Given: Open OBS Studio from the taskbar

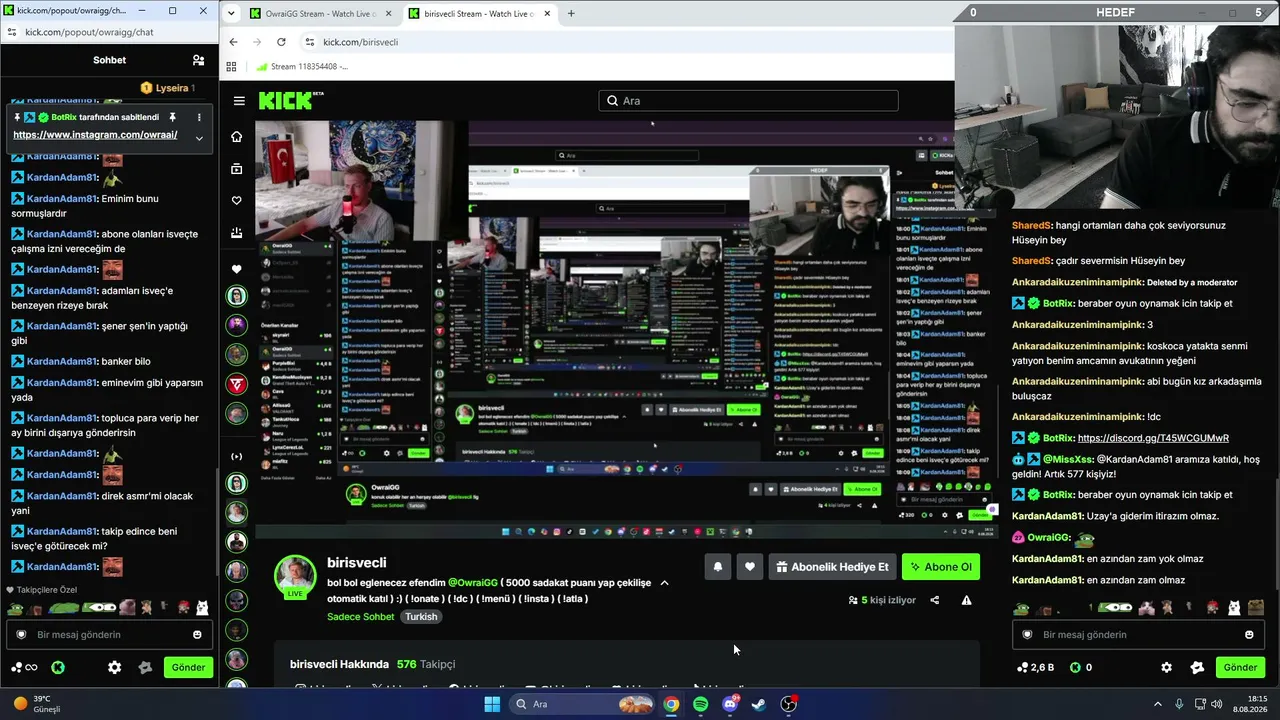Looking at the screenshot, I should coord(788,704).
